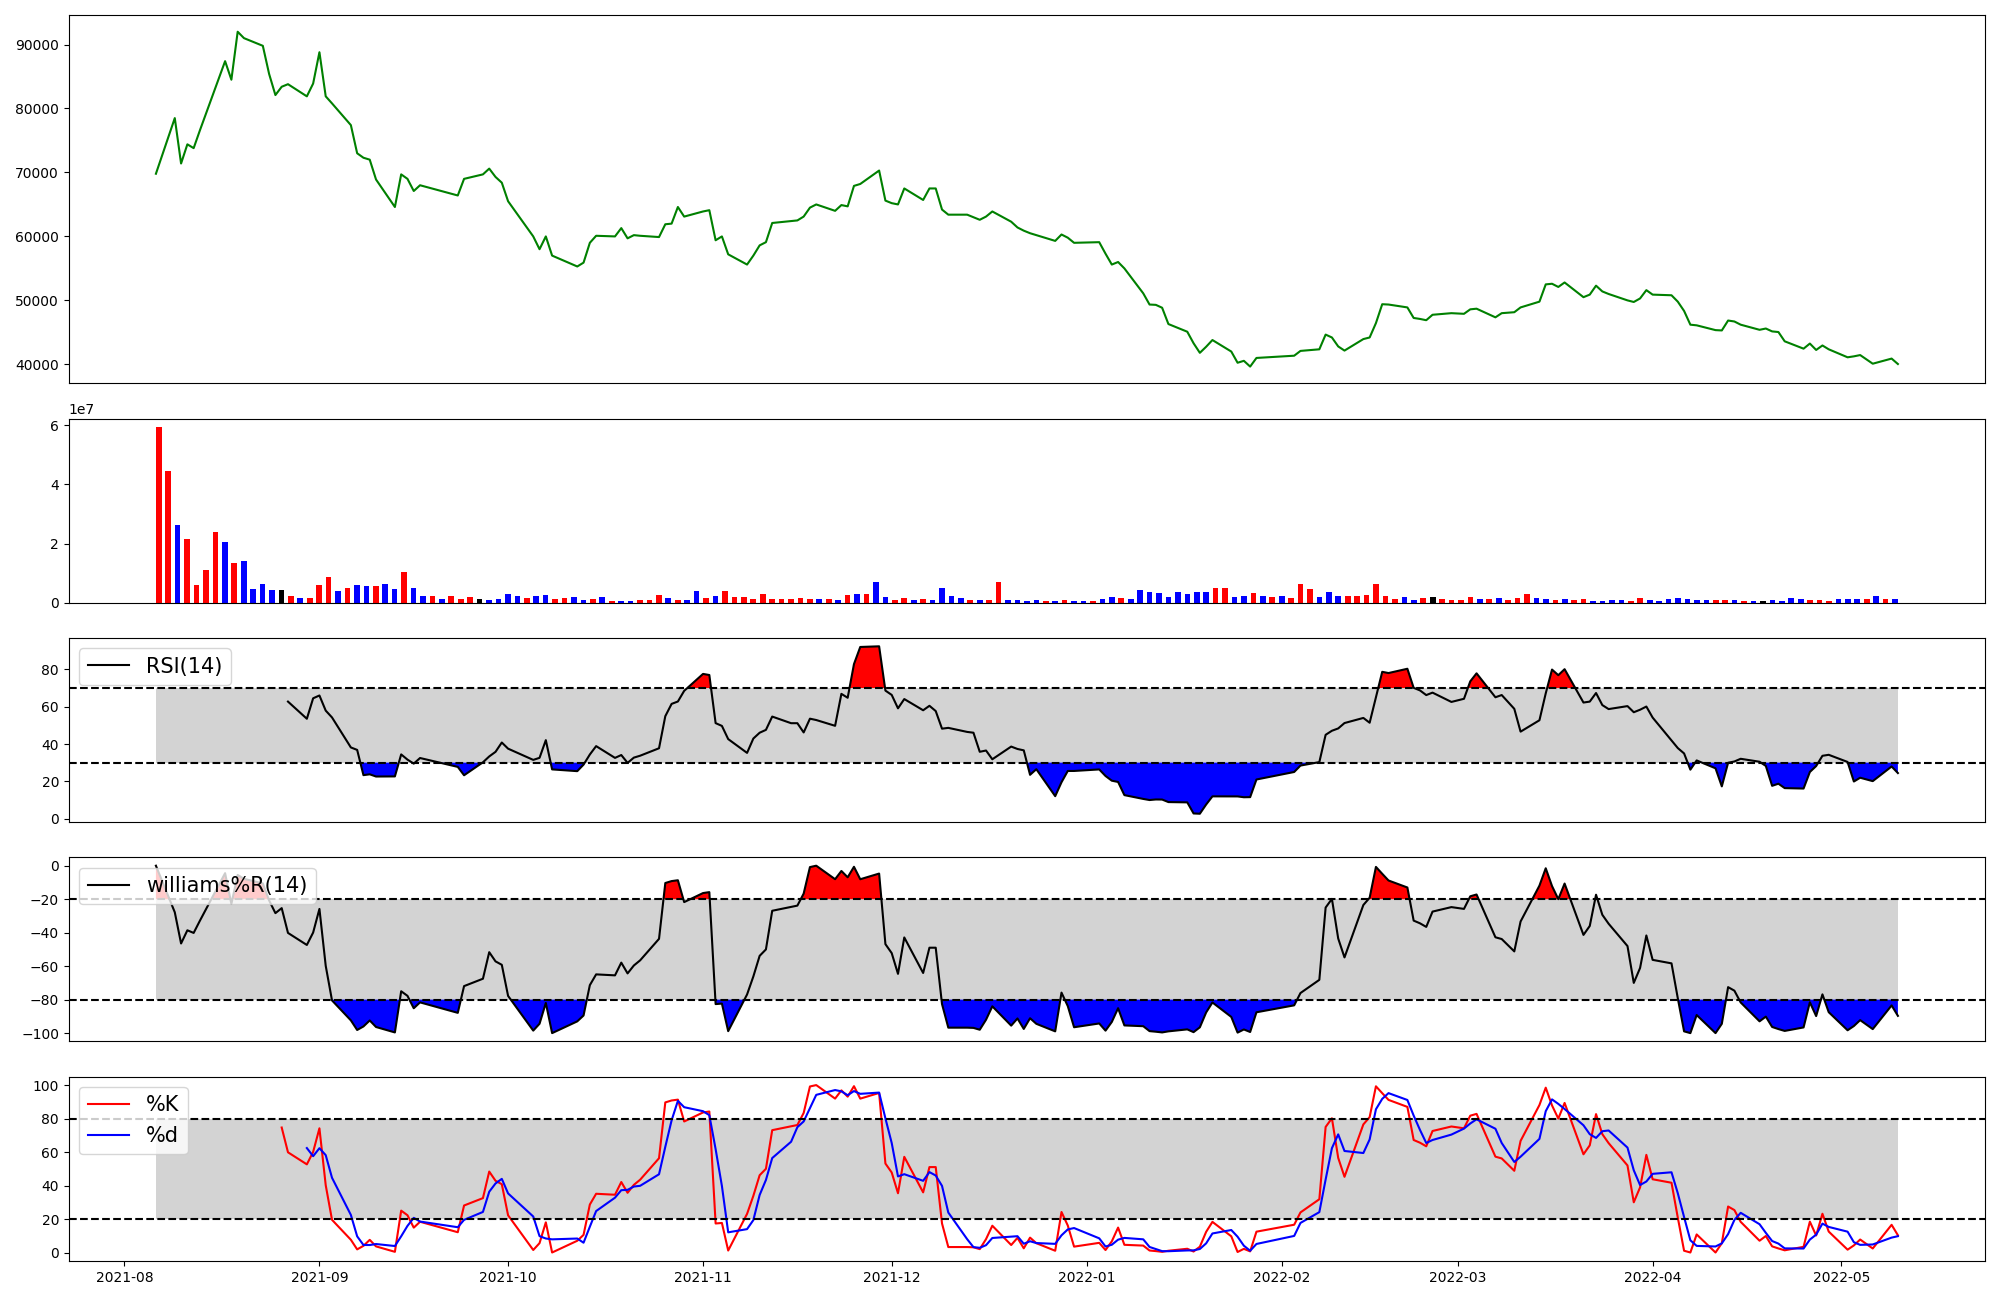Click the 2022-03 x-axis date label
The height and width of the screenshot is (1300, 2000).
[x=1458, y=1277]
